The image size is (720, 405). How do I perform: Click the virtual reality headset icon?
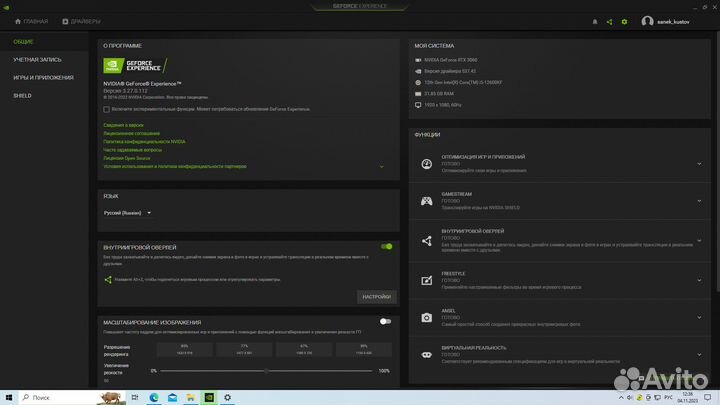point(427,354)
